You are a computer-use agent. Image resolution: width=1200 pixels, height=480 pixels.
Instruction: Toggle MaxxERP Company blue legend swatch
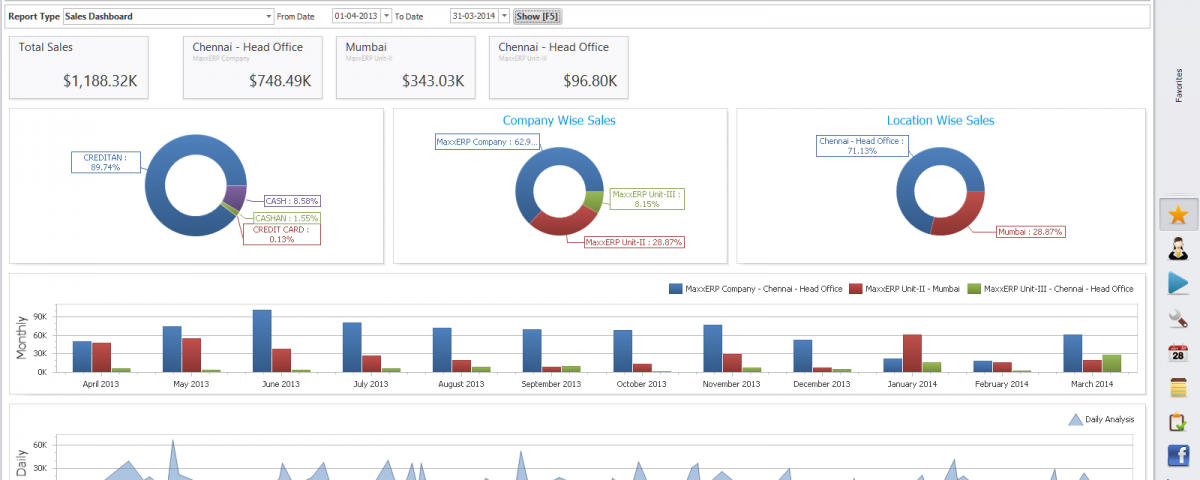(676, 289)
